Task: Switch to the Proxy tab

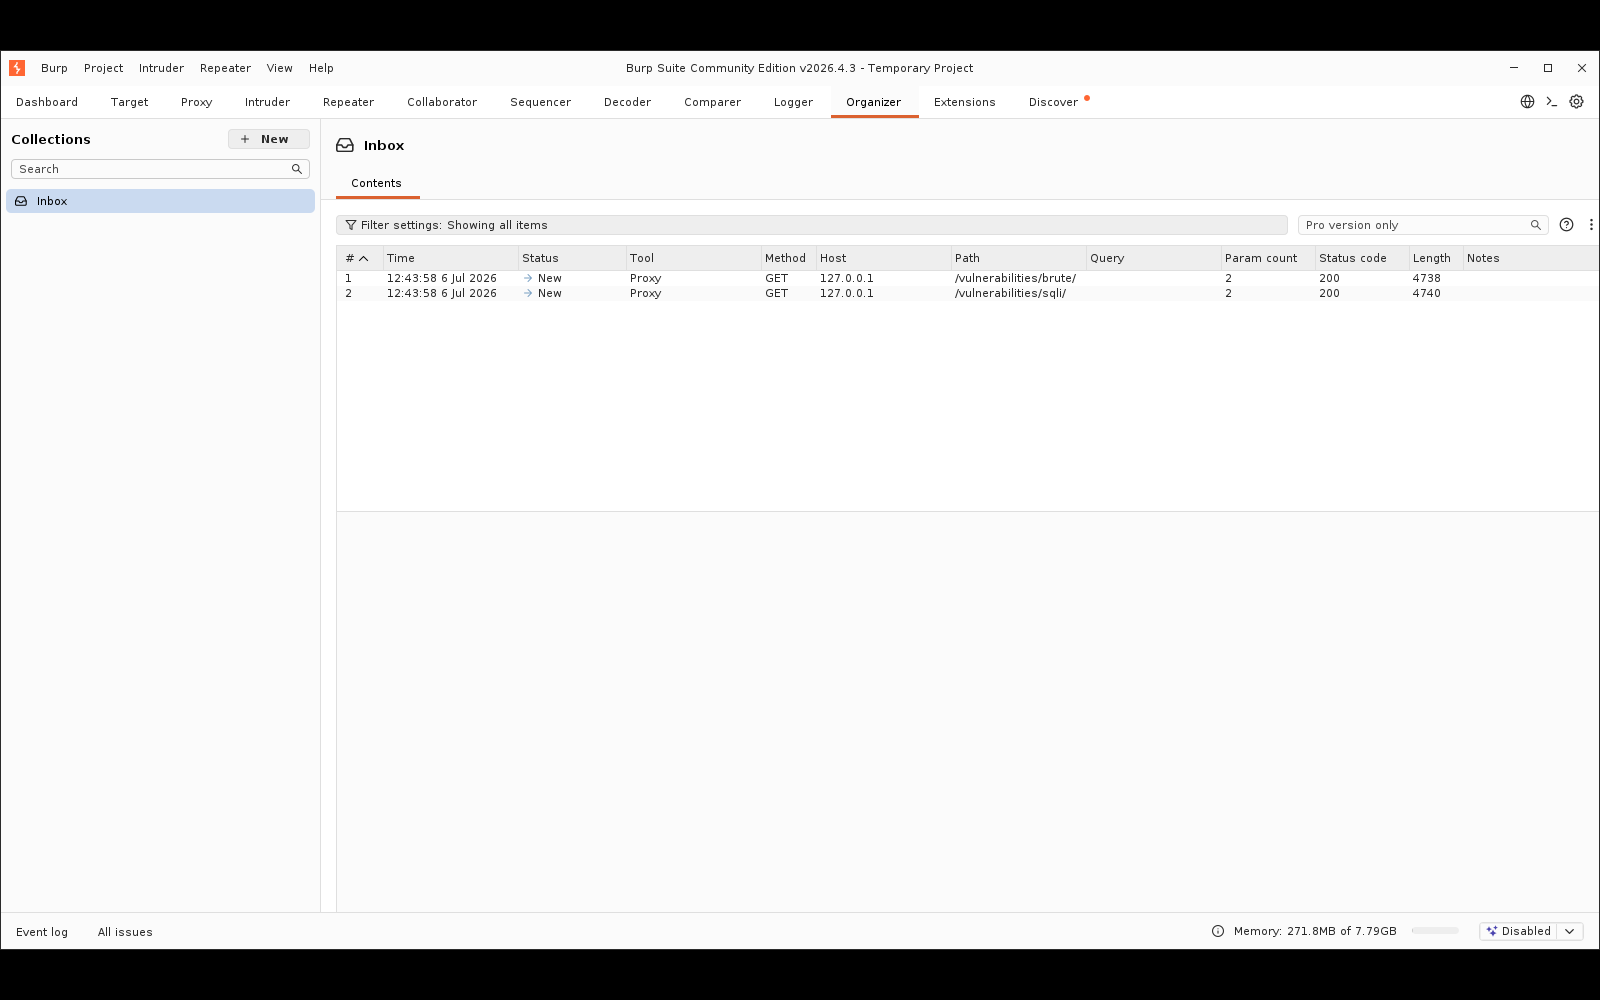Action: (196, 102)
